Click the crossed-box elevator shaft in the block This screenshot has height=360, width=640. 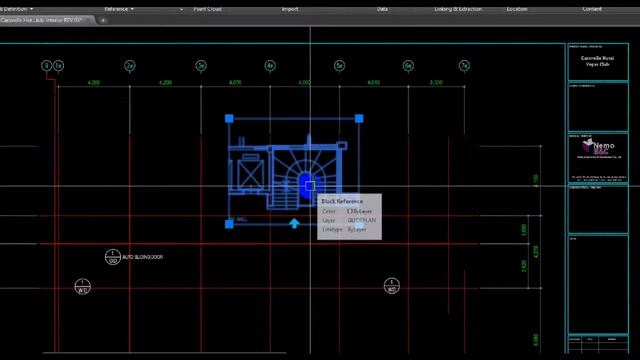point(250,175)
